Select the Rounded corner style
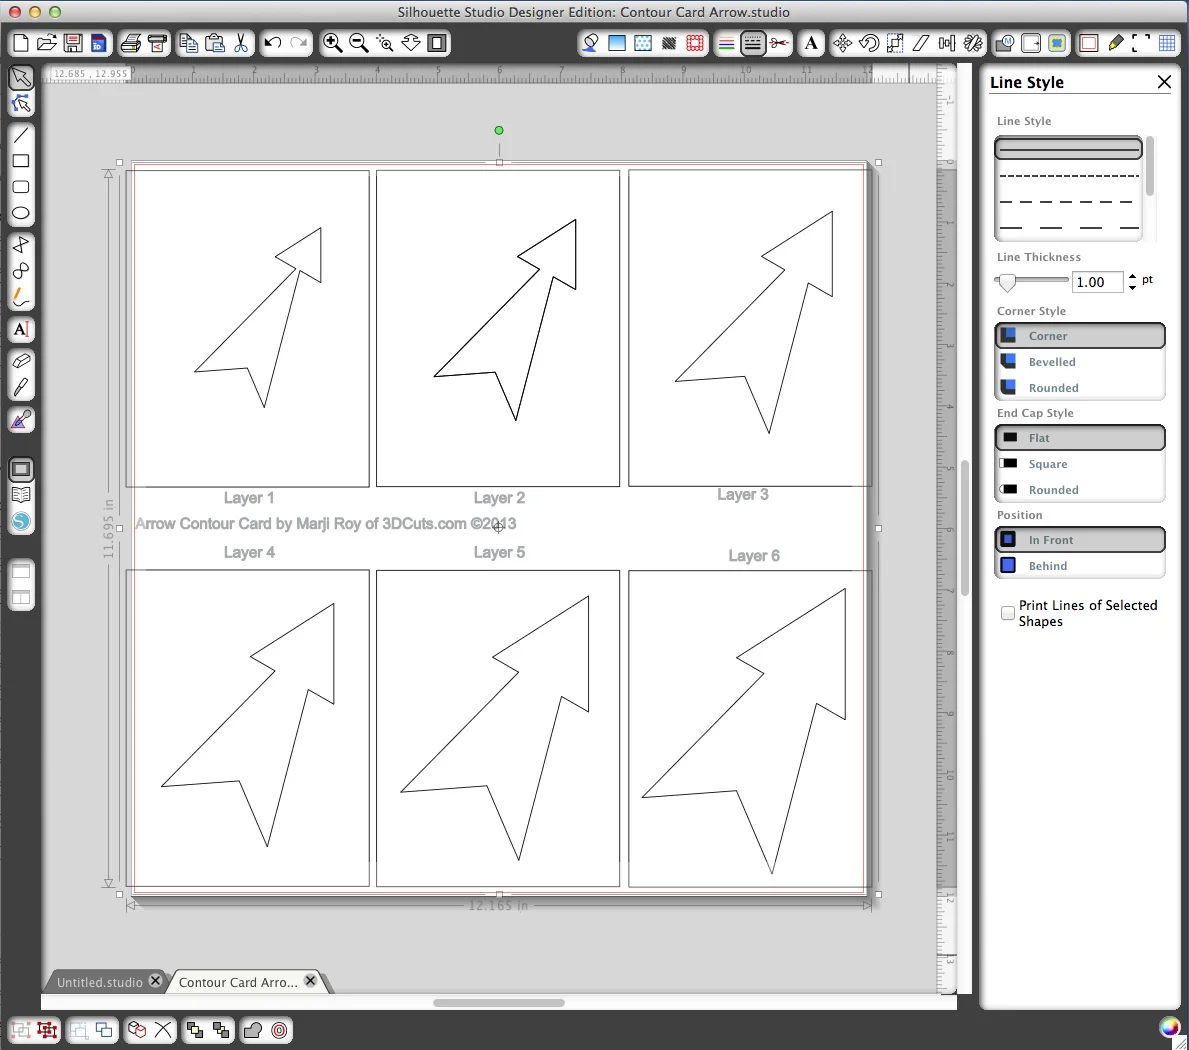This screenshot has height=1050, width=1189. pos(1080,387)
